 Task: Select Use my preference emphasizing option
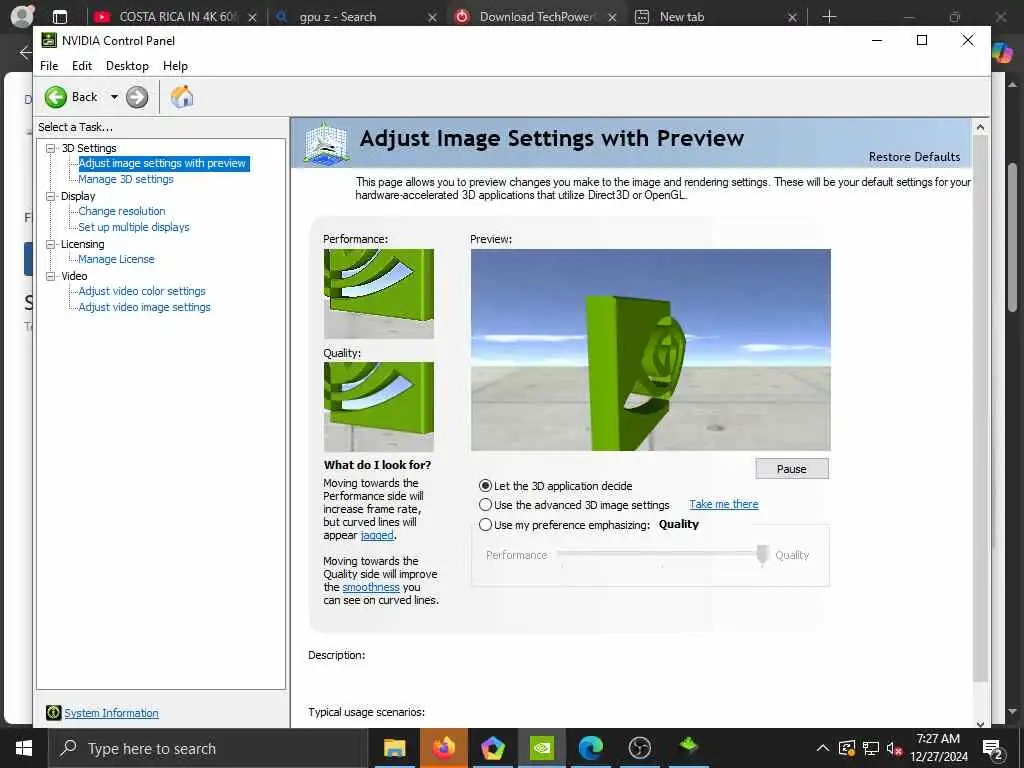click(485, 524)
